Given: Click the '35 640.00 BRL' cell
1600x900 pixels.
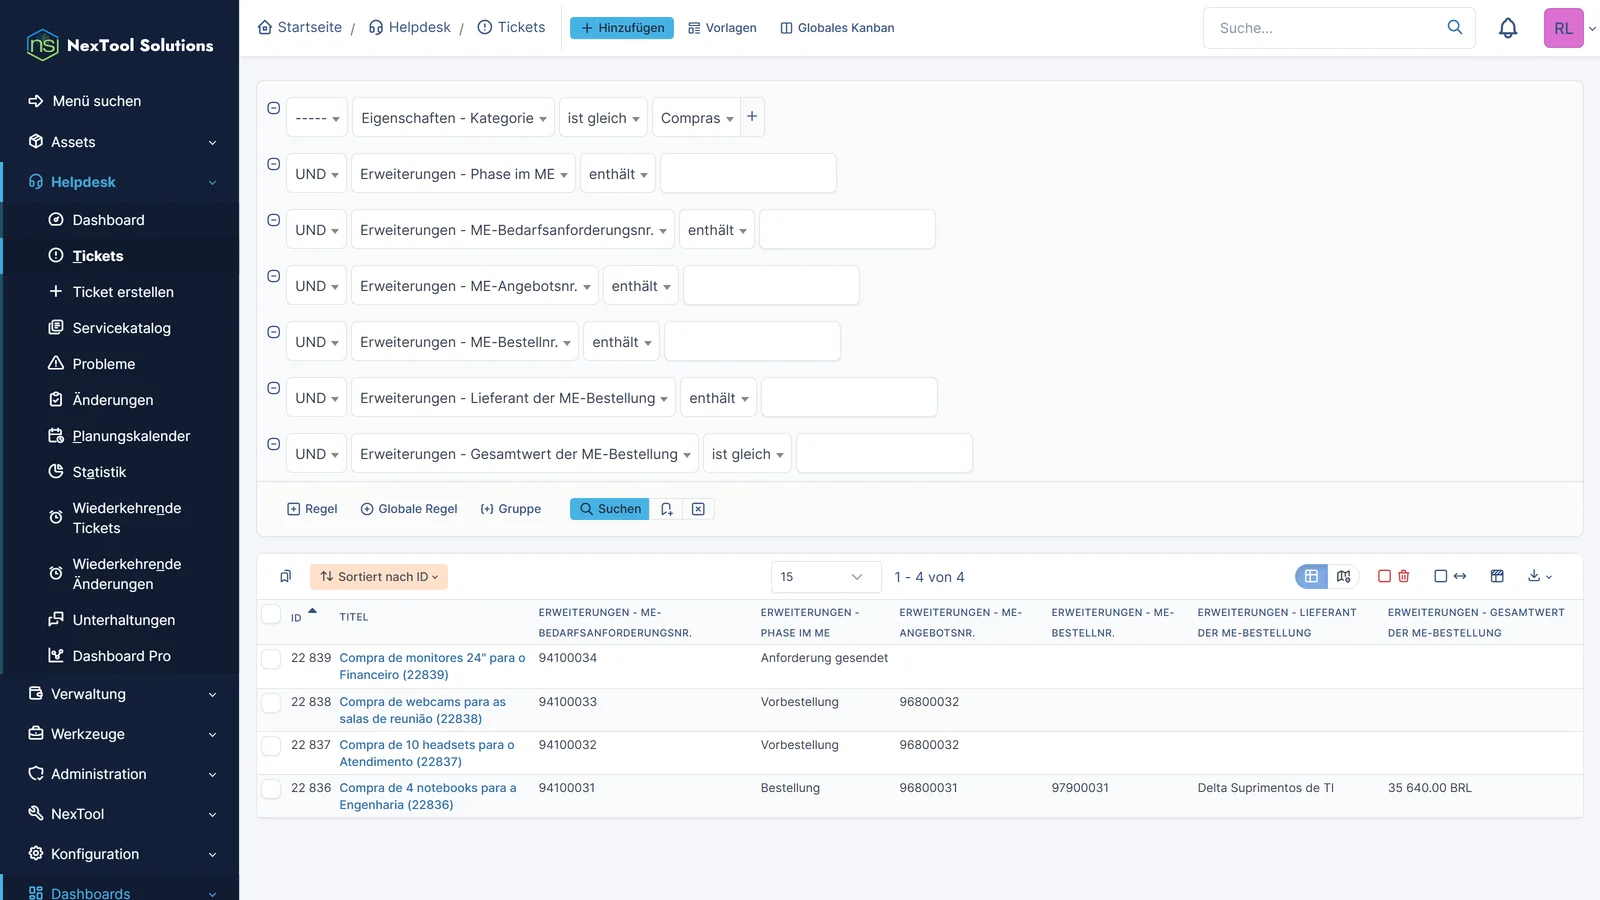Looking at the screenshot, I should (x=1430, y=788).
